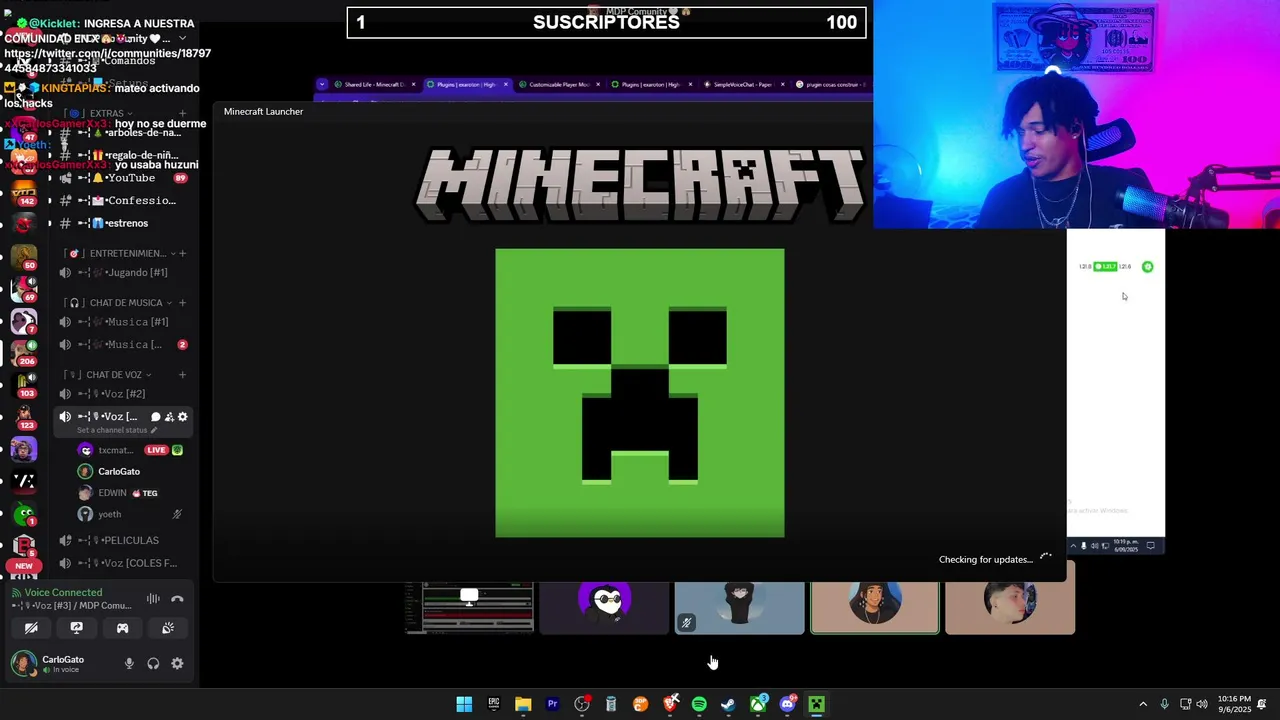
Task: Open Discord from taskbar
Action: (x=787, y=704)
